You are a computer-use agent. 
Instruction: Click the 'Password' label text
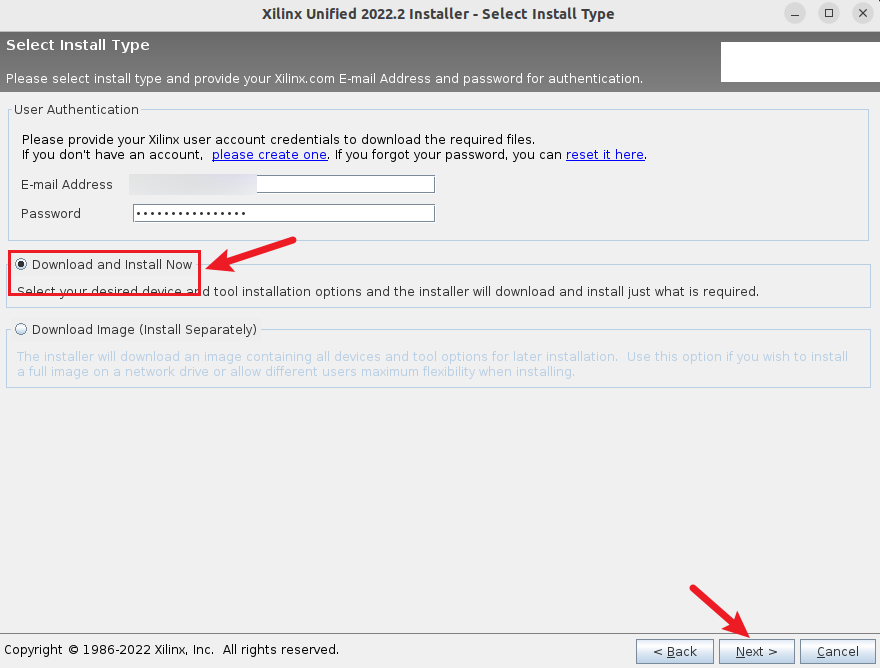51,213
